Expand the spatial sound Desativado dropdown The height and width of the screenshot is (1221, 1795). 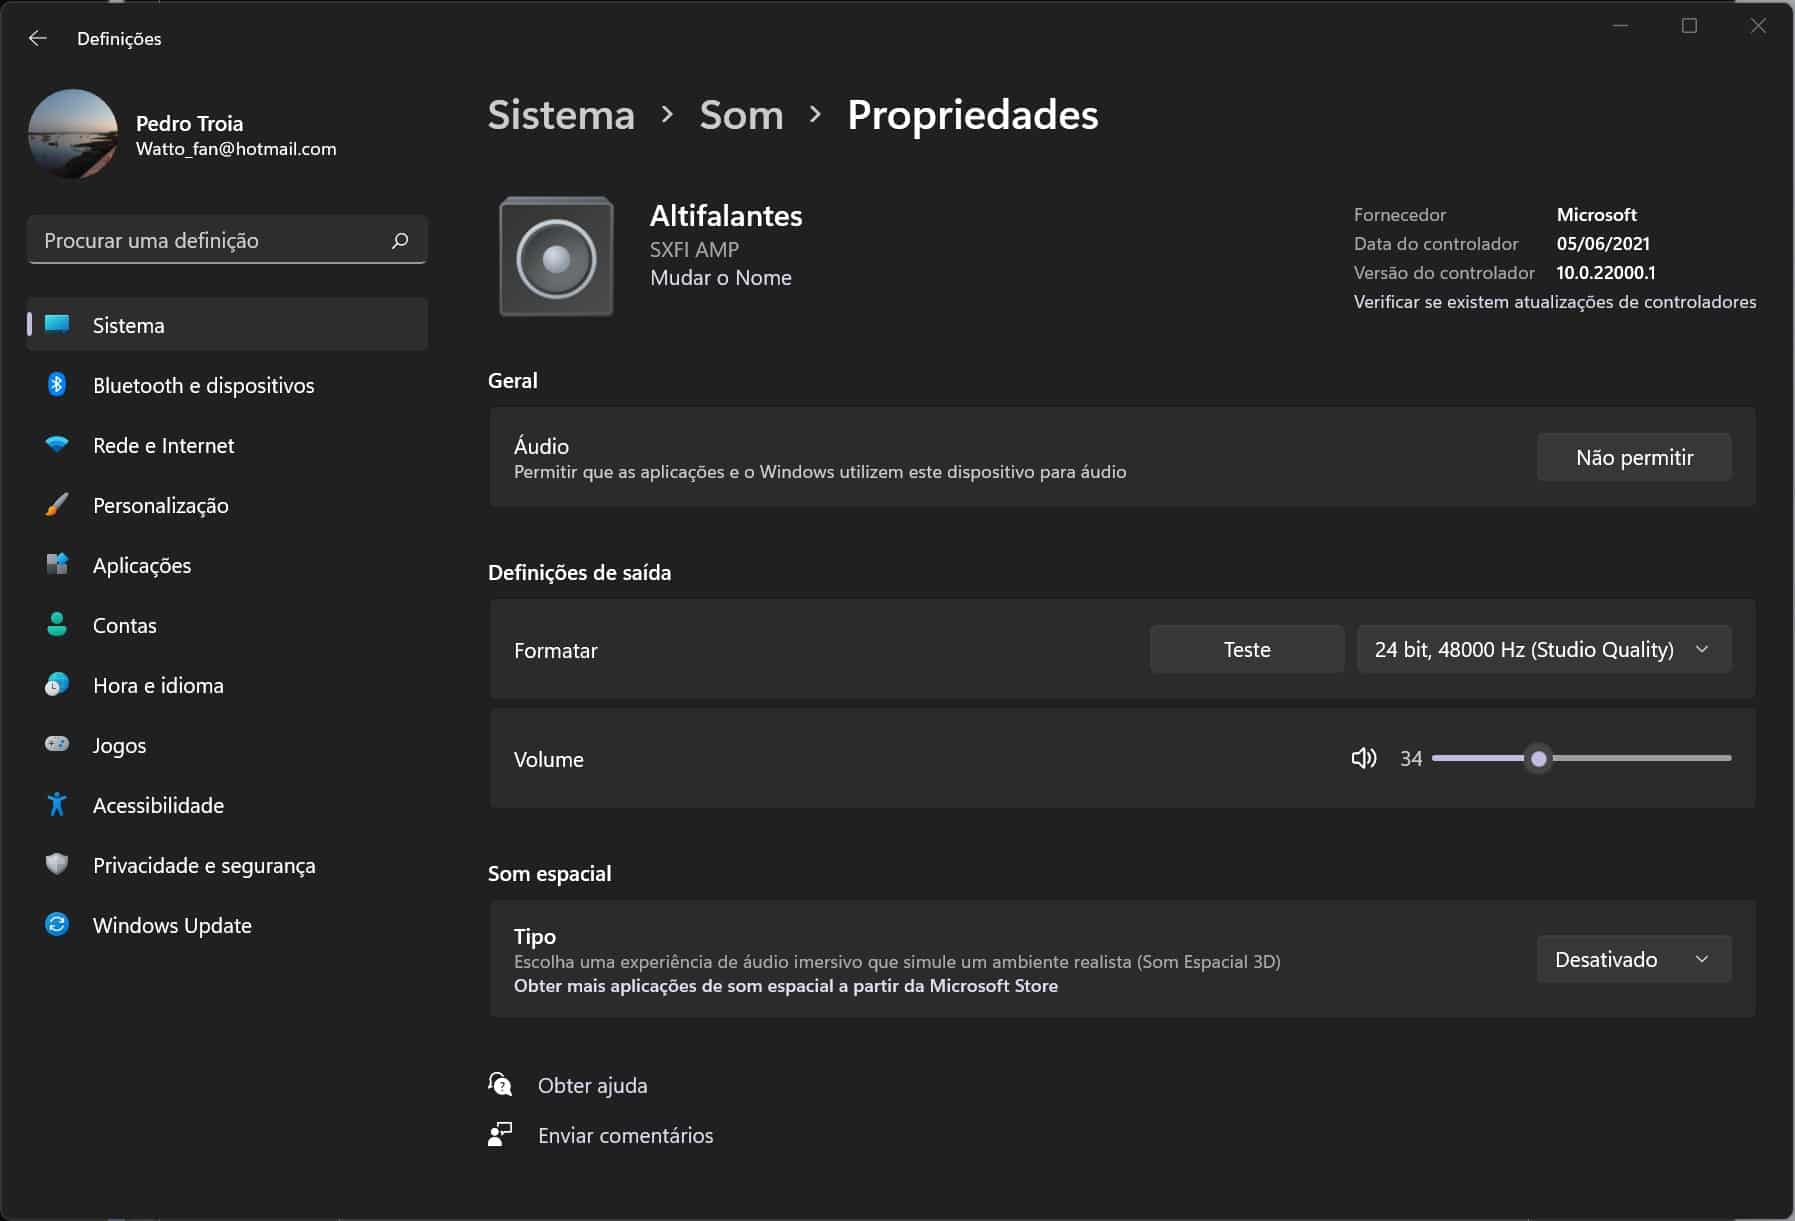coord(1633,960)
